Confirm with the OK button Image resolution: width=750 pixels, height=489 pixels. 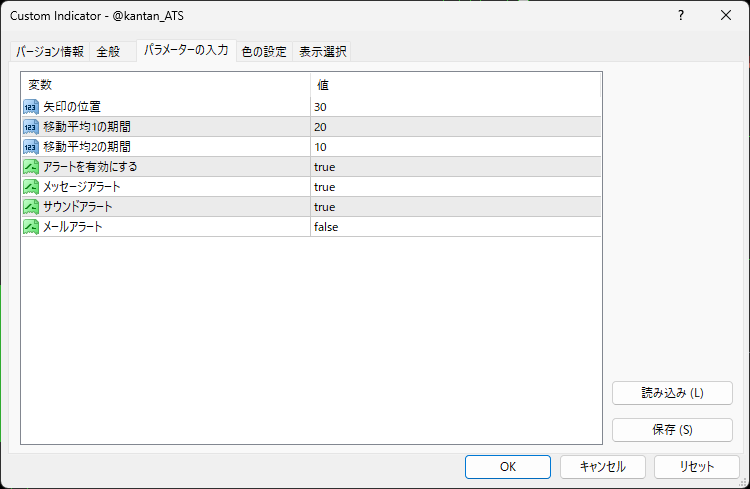[507, 467]
